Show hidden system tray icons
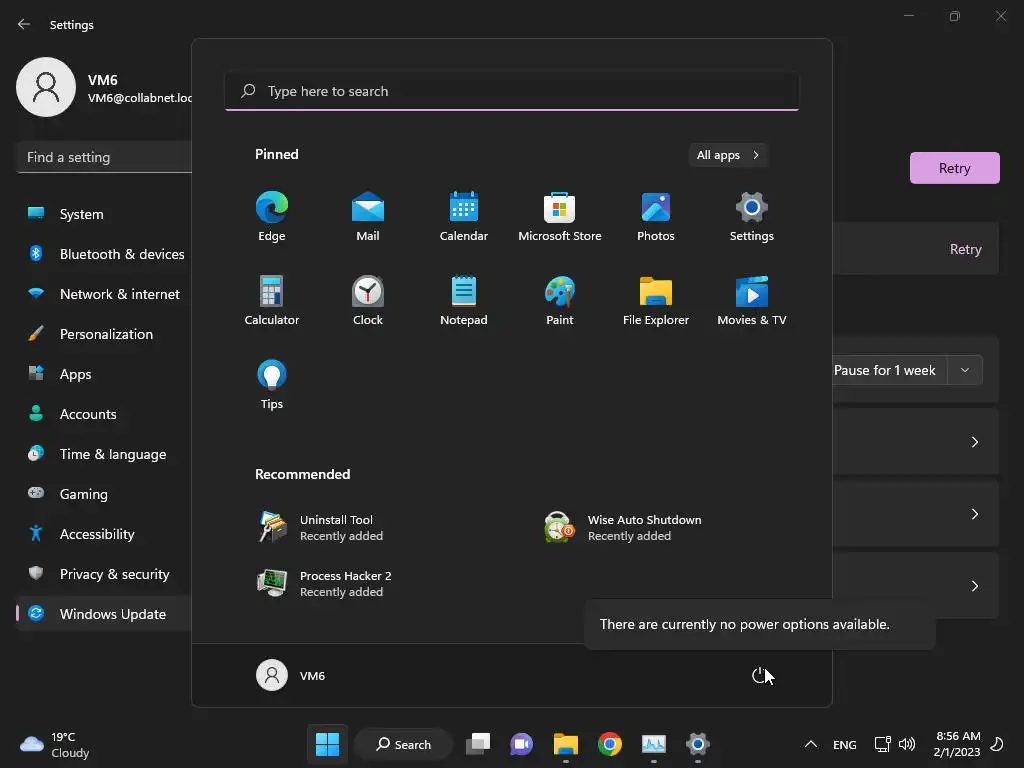The width and height of the screenshot is (1024, 768). pos(810,744)
